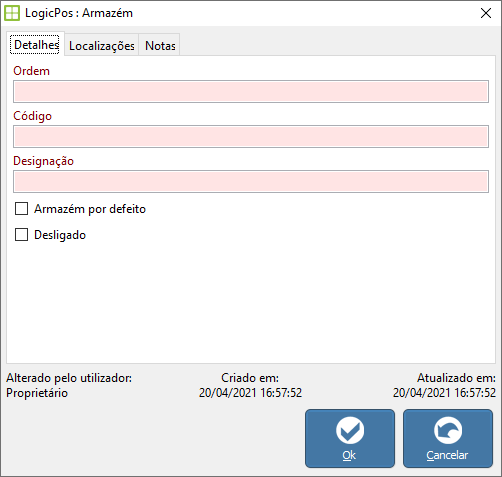This screenshot has width=502, height=477.
Task: Click into the Ordem input field
Action: click(x=251, y=91)
